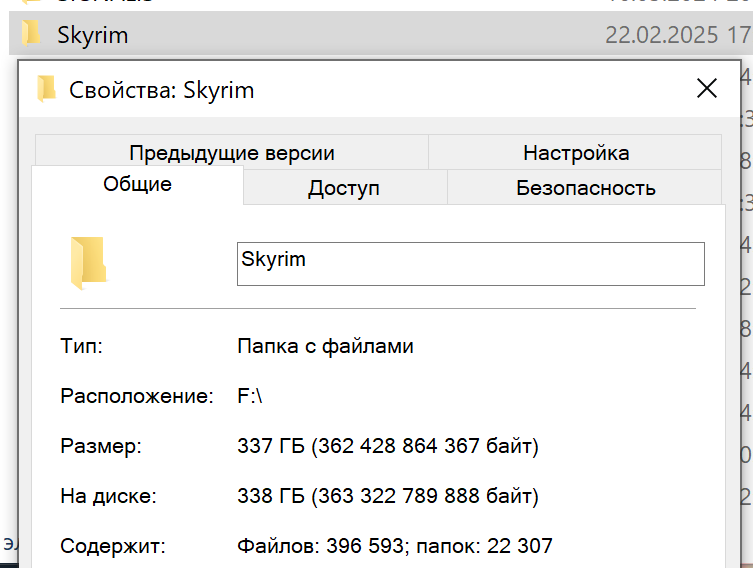
Task: Click the Тип label
Action: point(81,346)
